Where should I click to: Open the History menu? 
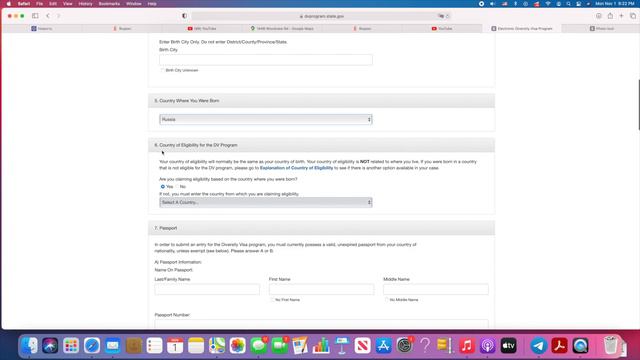85,4
